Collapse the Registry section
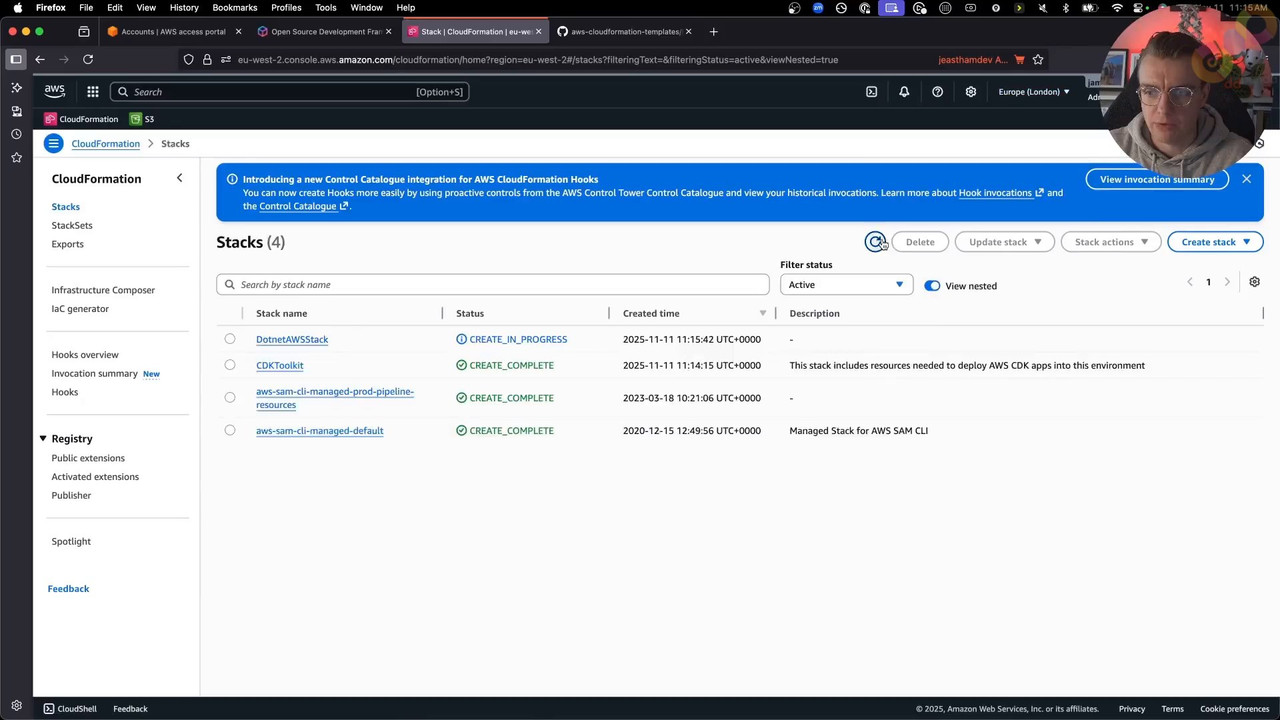 pos(43,439)
